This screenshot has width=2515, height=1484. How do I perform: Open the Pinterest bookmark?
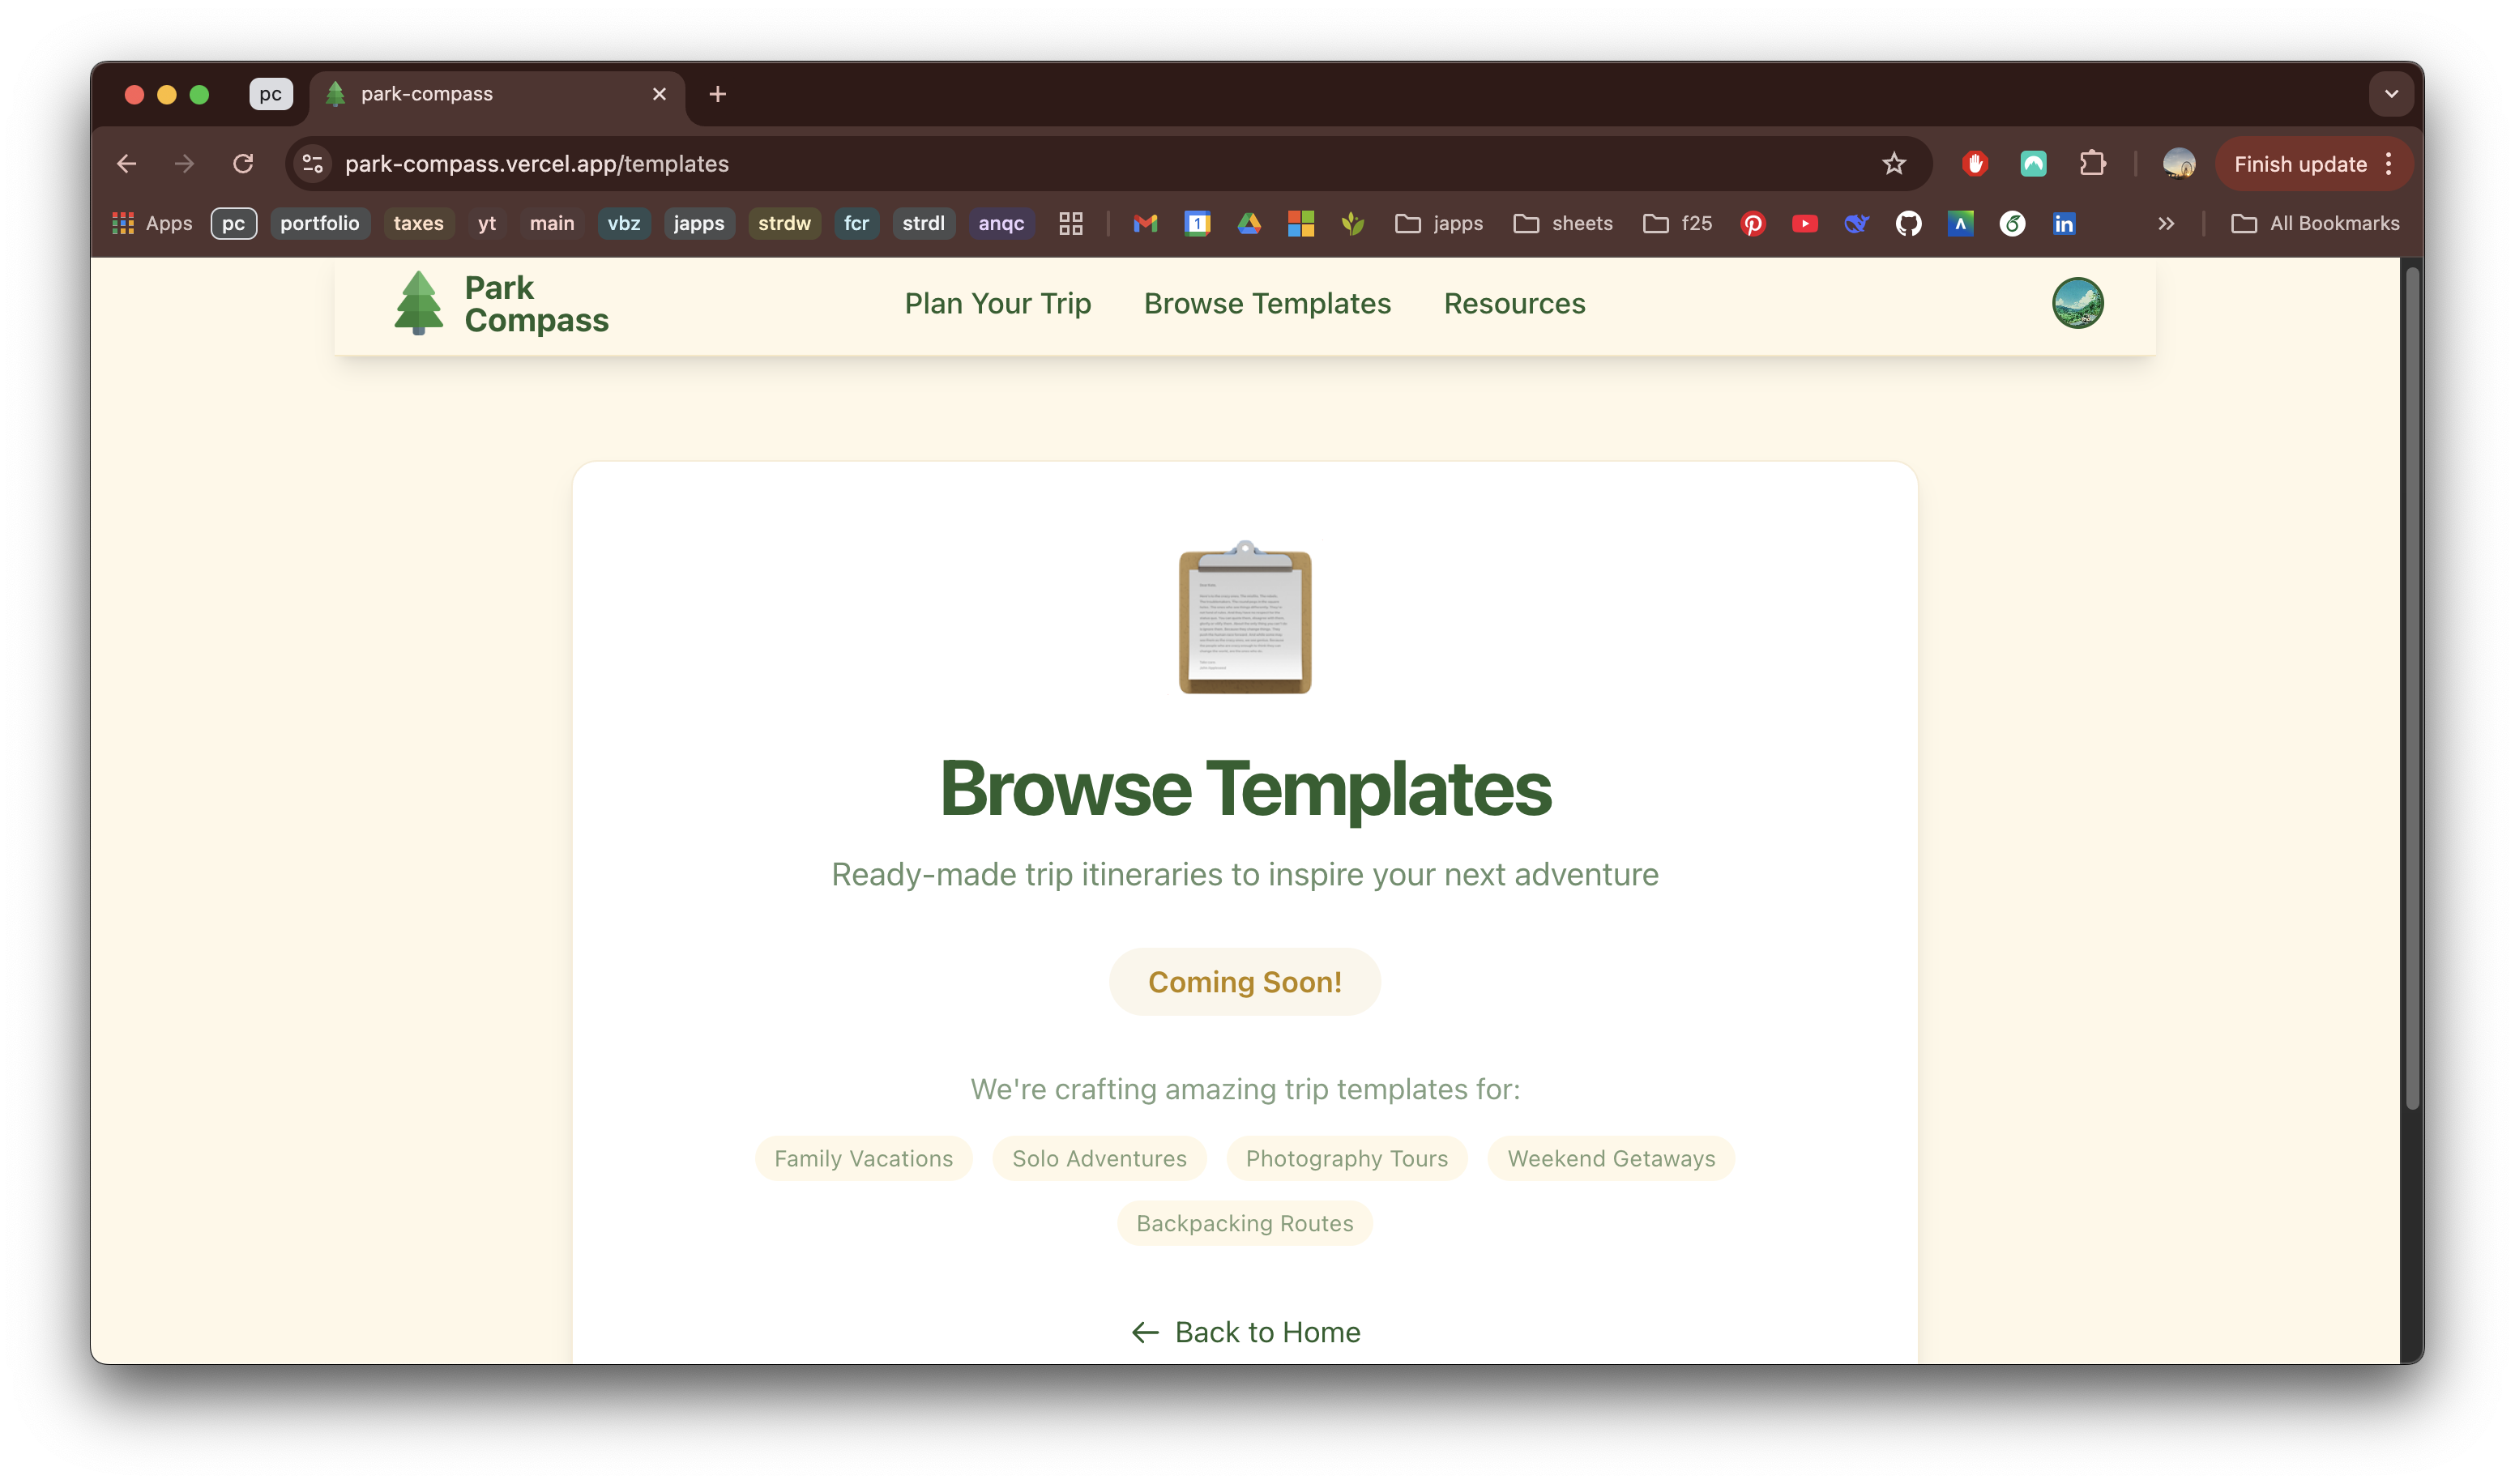(1752, 223)
